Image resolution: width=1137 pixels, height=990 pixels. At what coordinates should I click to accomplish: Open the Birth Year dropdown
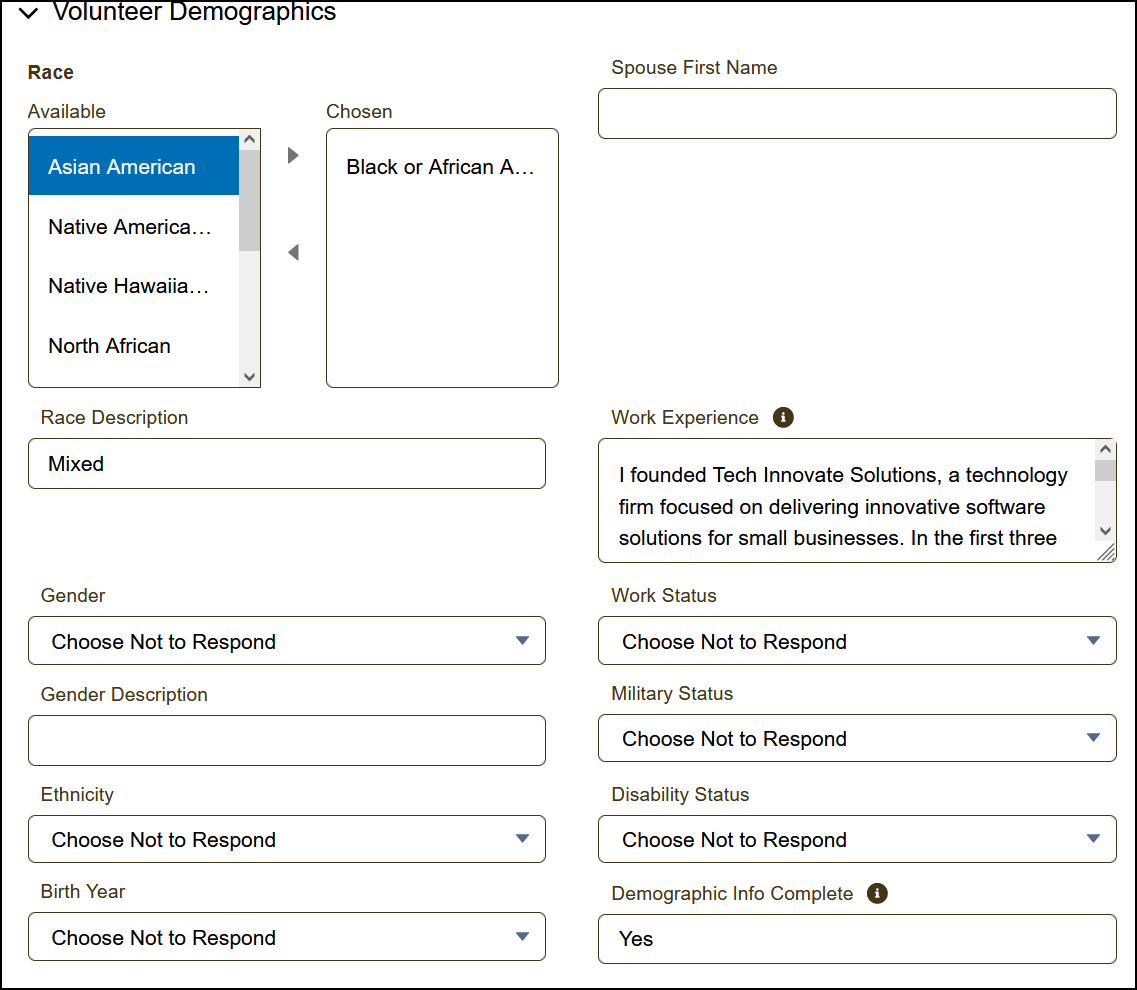point(287,937)
